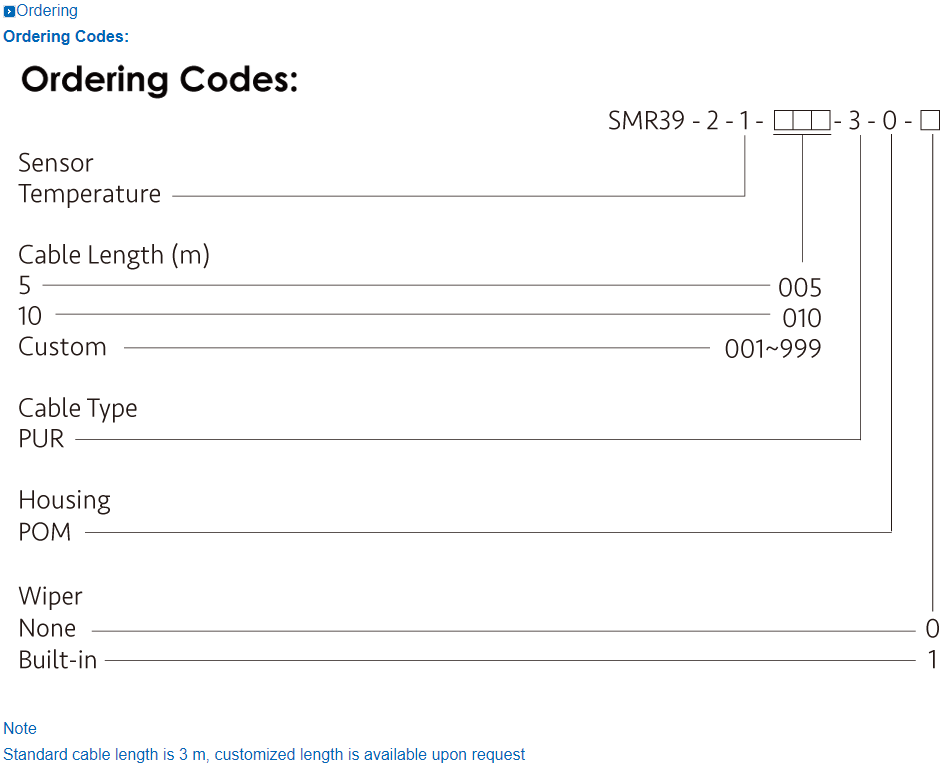The height and width of the screenshot is (771, 948).
Task: Click the bold Ordering Codes: diagram title
Action: [159, 80]
